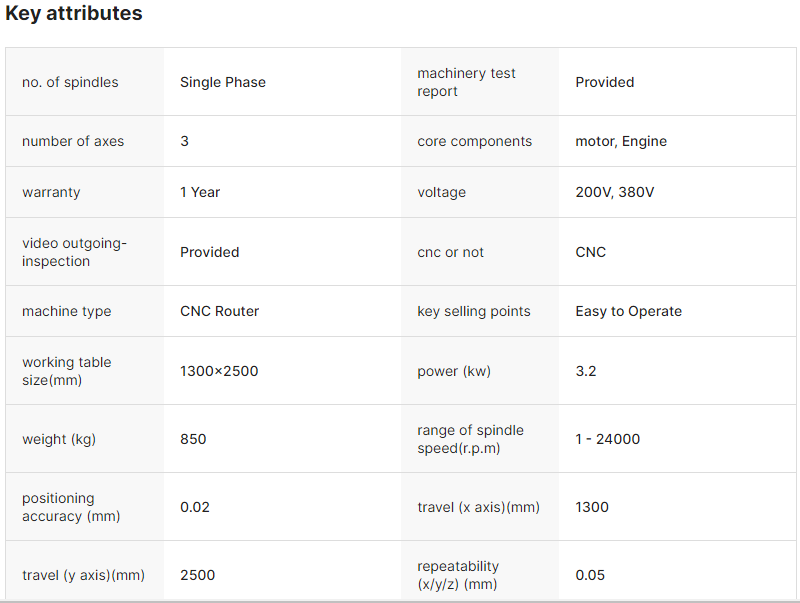
Task: Select the travel y axis value '2500'
Action: tap(197, 575)
